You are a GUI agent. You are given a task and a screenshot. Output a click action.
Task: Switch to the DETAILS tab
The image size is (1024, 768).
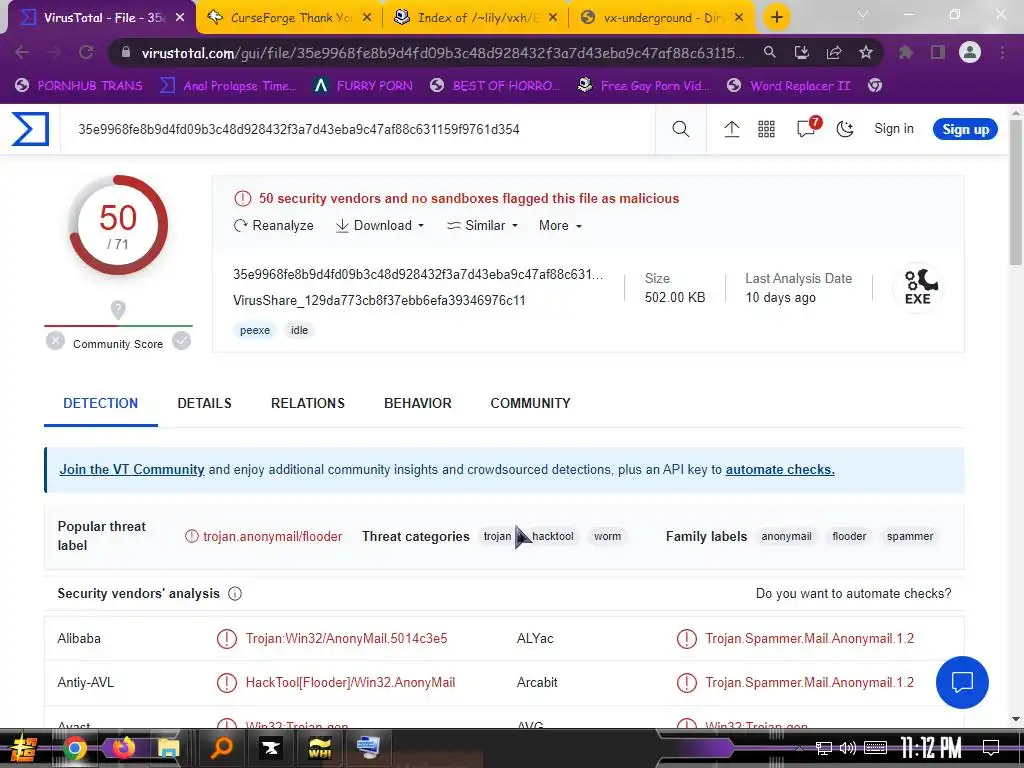pos(204,403)
